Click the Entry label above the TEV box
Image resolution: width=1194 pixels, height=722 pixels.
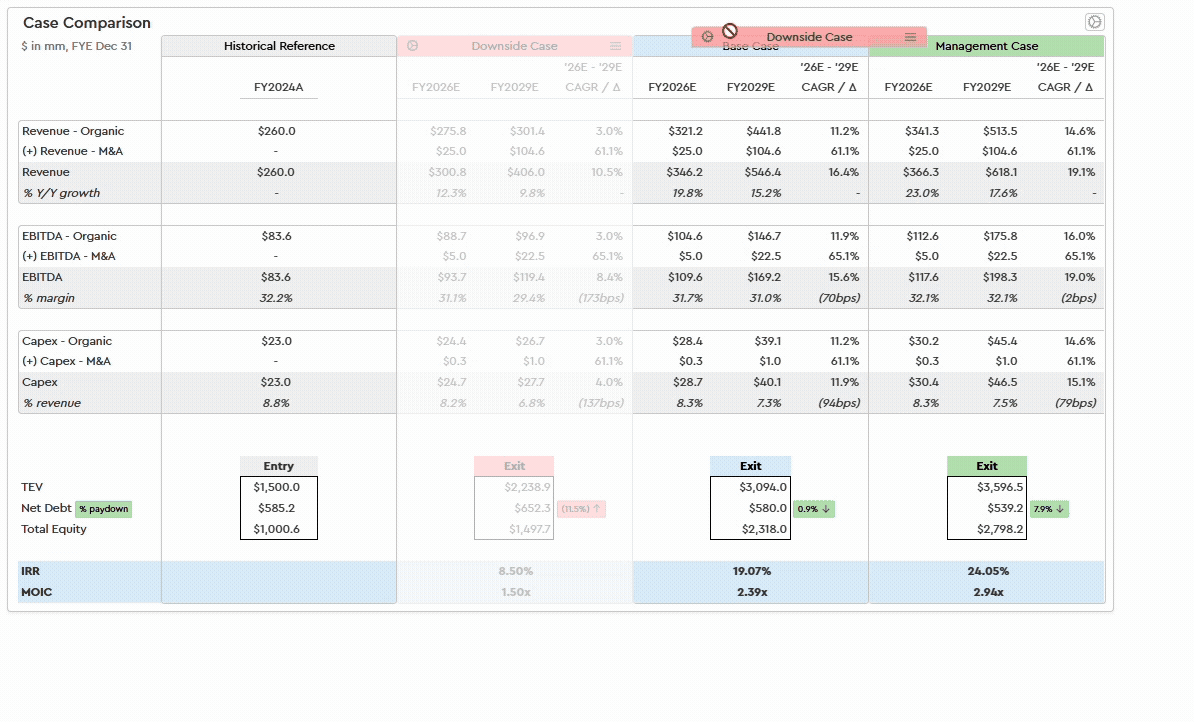[278, 466]
